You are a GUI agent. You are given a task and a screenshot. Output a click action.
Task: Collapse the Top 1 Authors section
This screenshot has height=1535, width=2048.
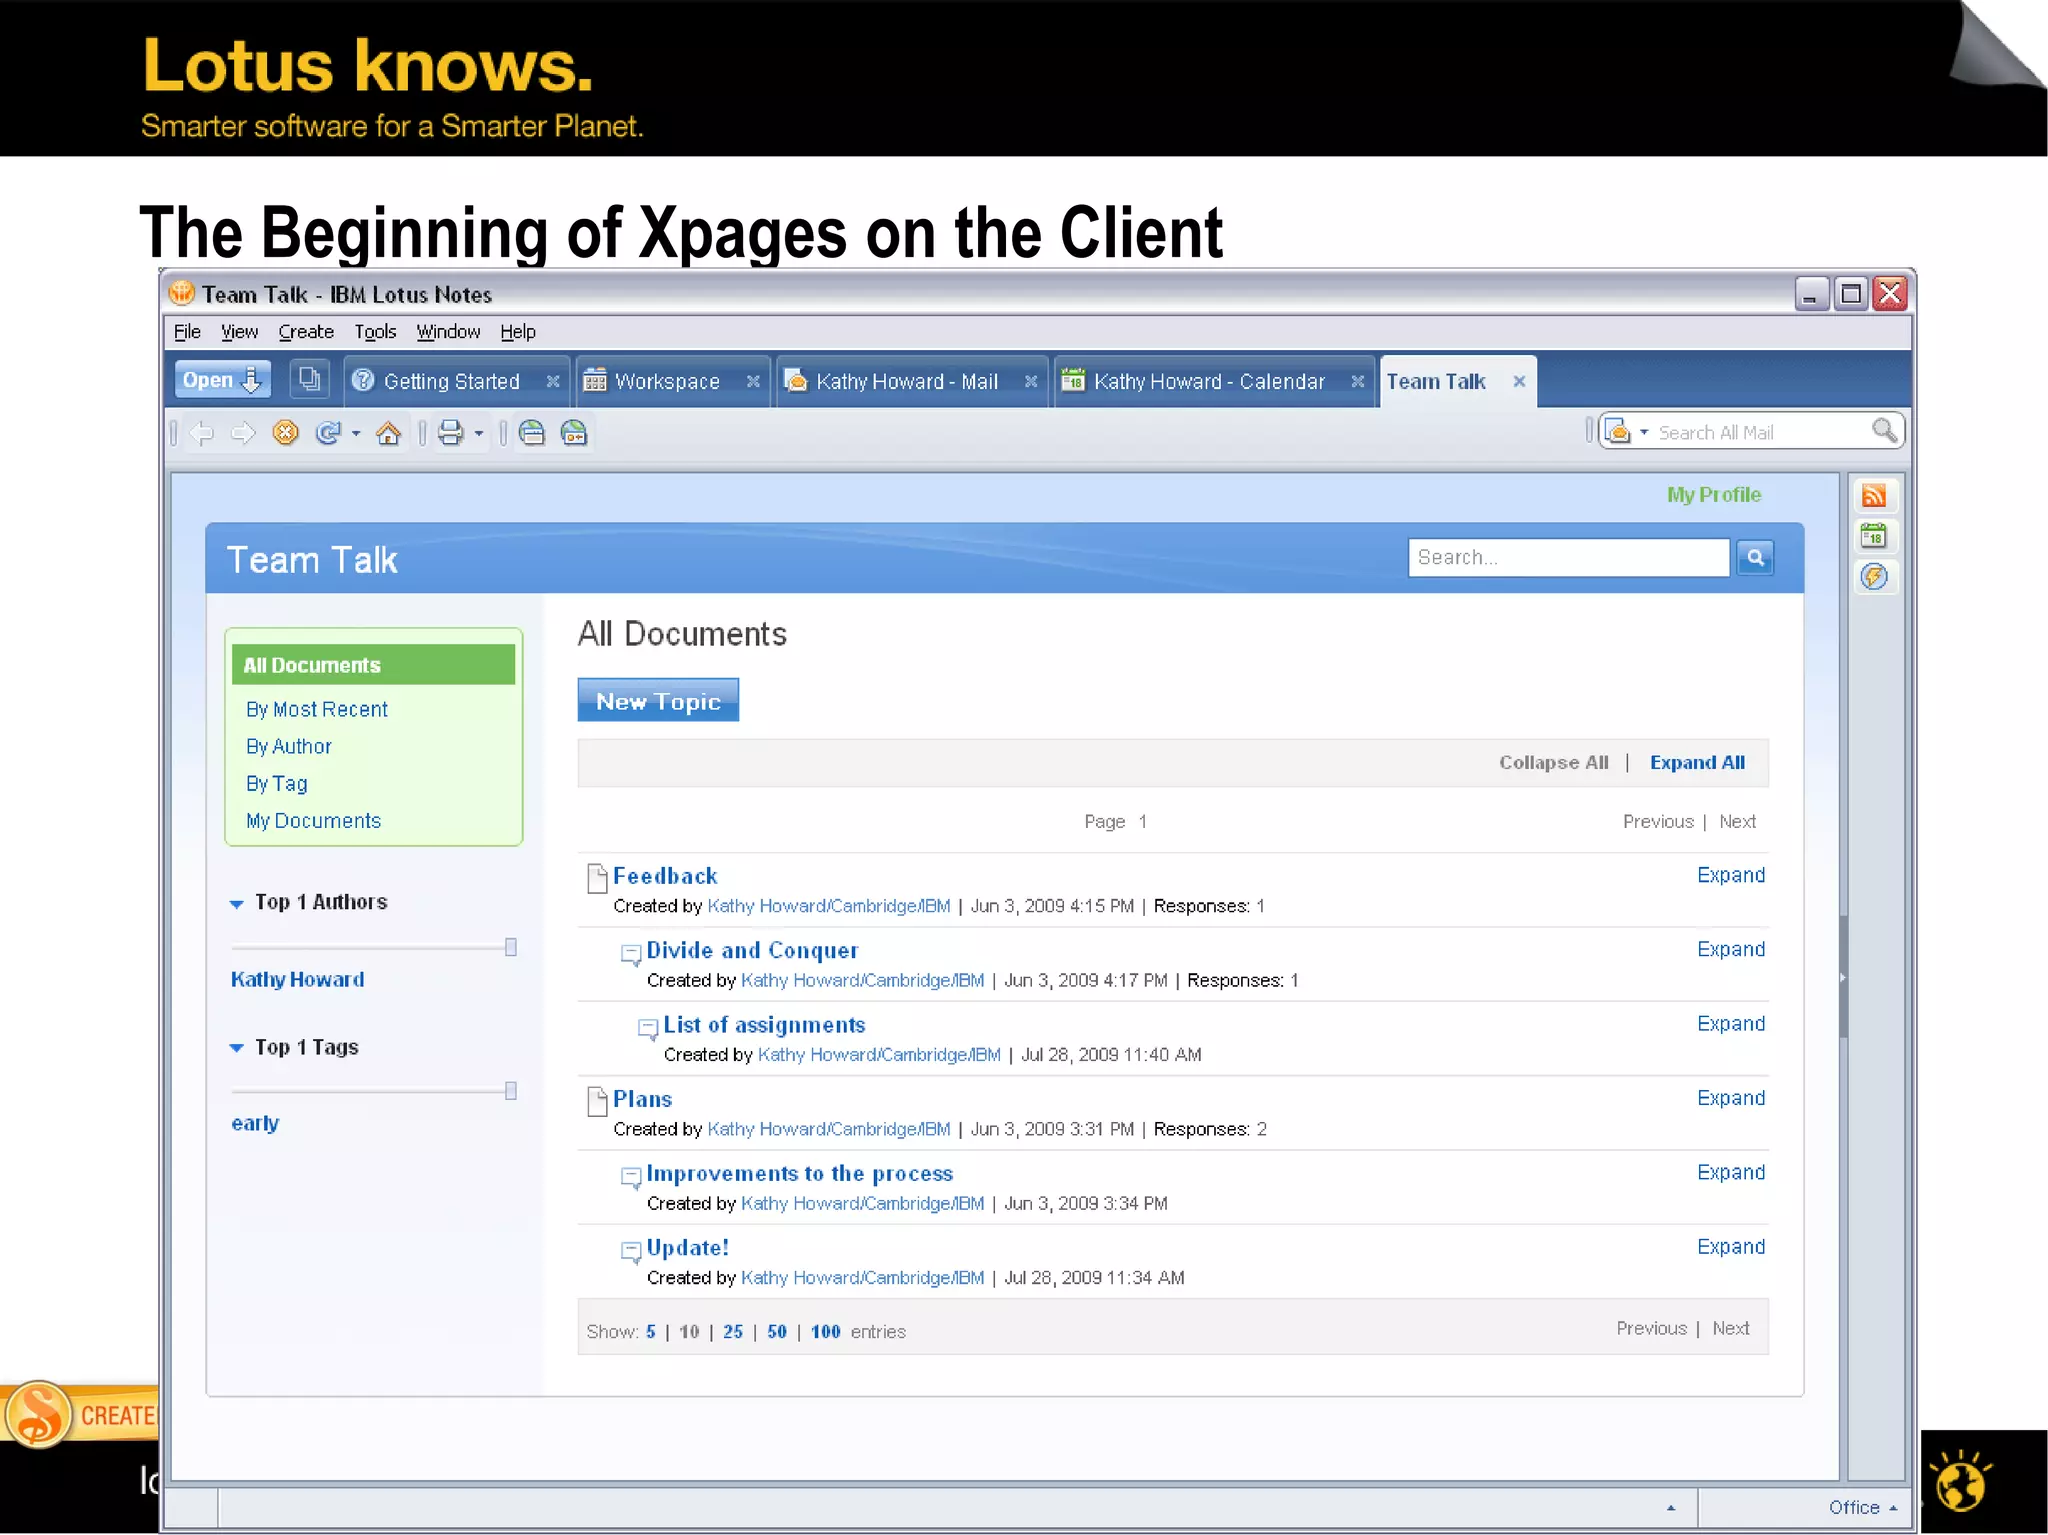click(x=237, y=904)
